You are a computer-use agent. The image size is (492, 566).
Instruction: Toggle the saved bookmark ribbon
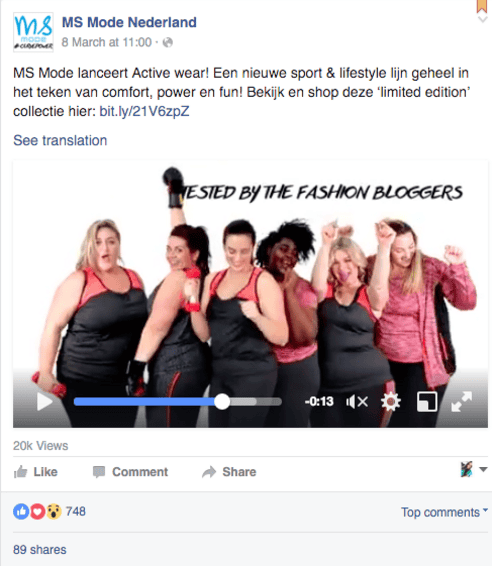[483, 6]
